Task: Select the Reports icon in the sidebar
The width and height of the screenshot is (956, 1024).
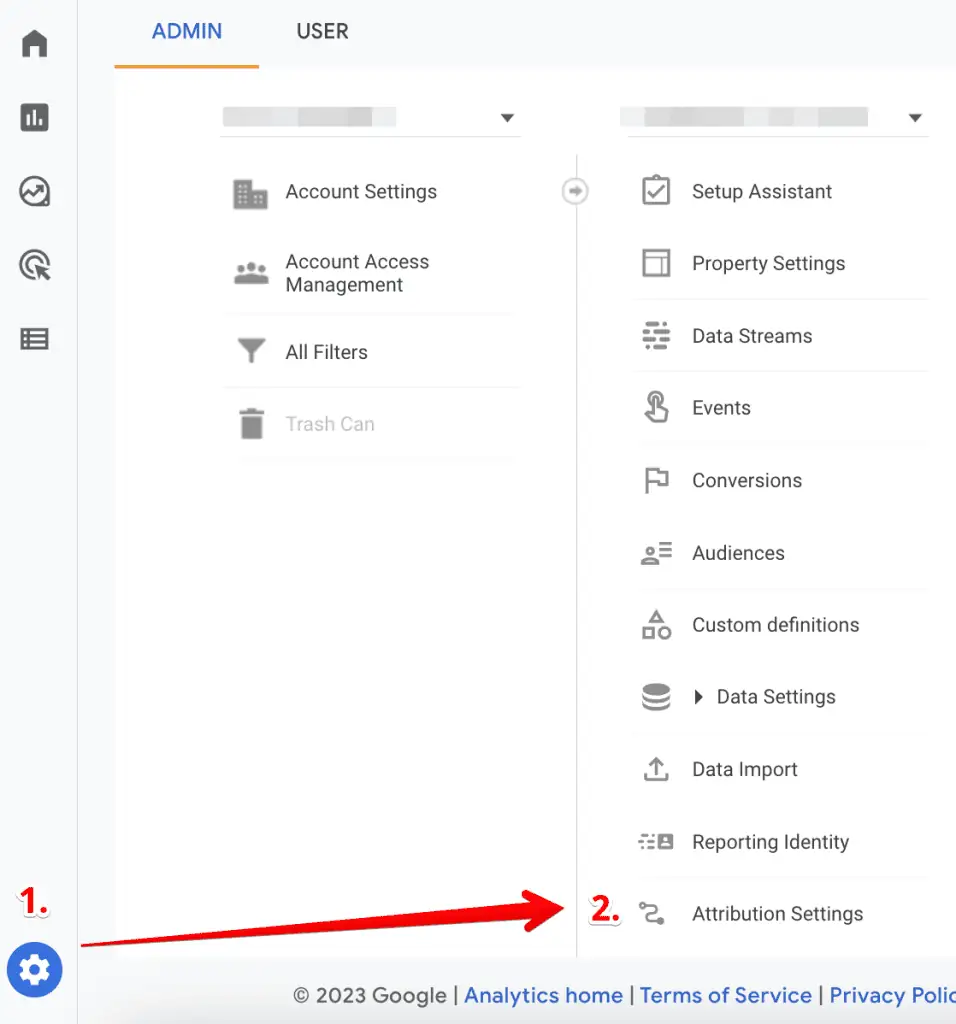Action: (35, 117)
